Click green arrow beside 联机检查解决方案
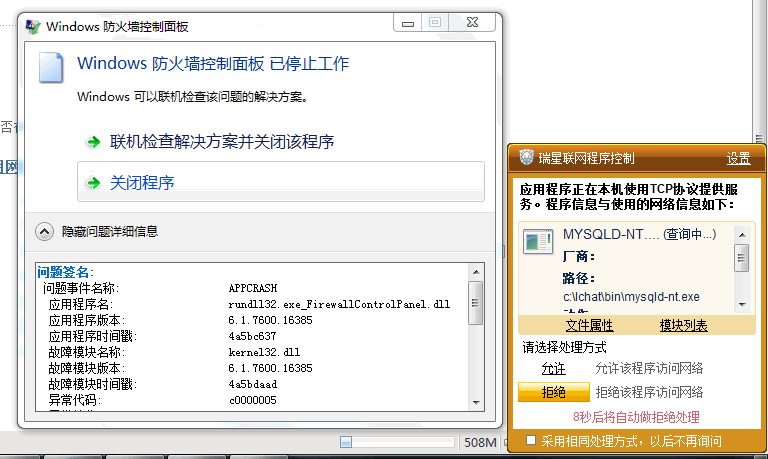 pos(93,143)
